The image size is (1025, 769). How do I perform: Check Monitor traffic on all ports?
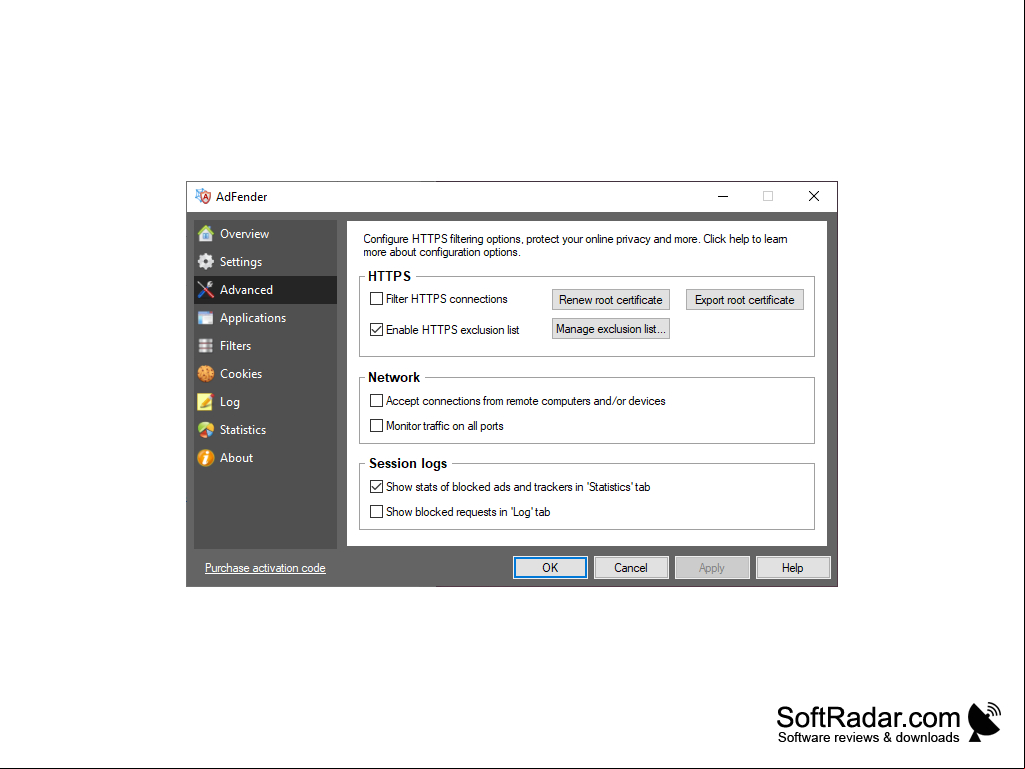tap(377, 426)
